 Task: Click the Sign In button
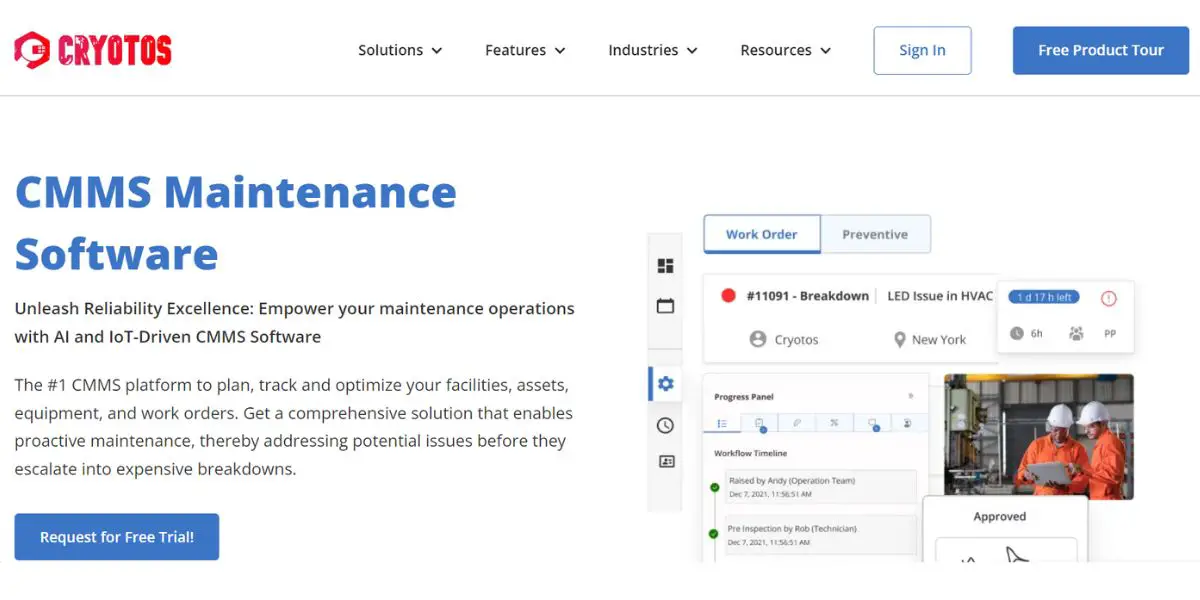tap(922, 50)
